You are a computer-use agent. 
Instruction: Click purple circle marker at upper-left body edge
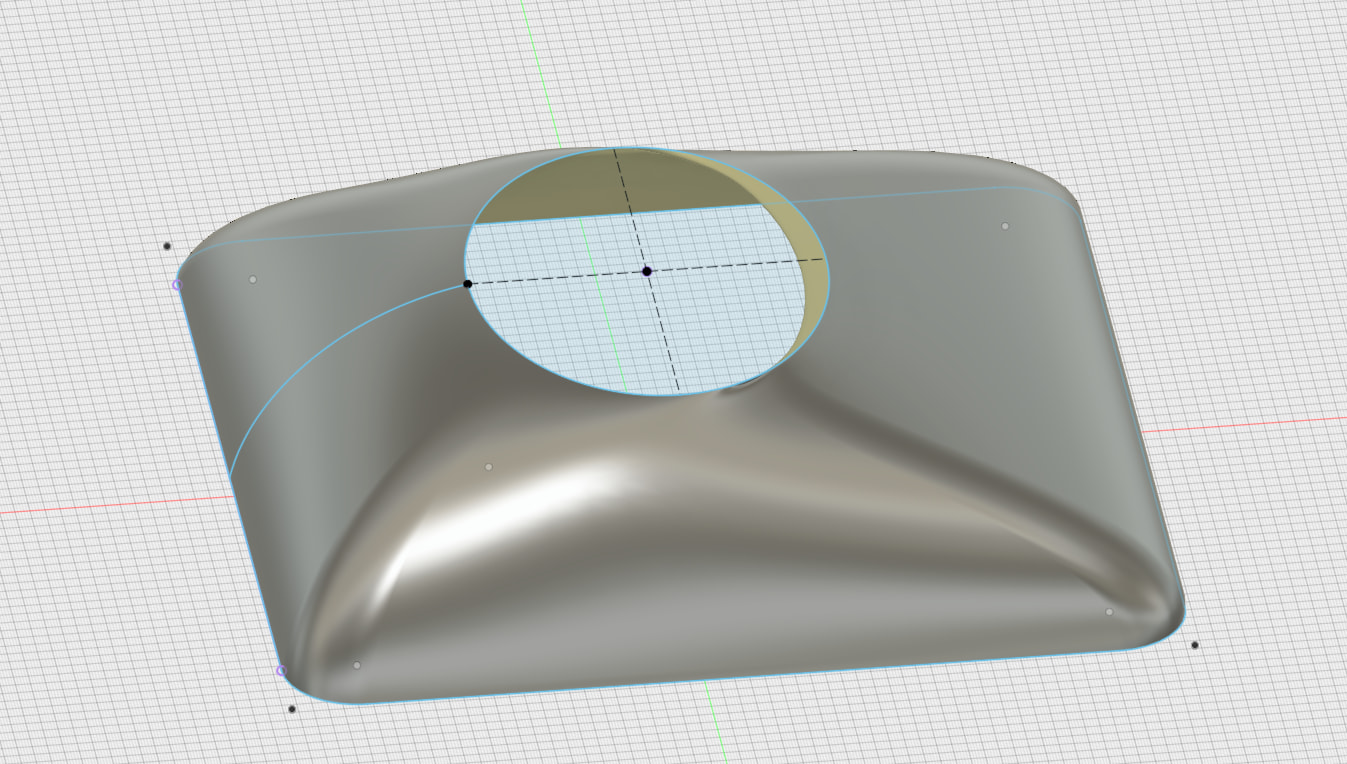coord(177,285)
